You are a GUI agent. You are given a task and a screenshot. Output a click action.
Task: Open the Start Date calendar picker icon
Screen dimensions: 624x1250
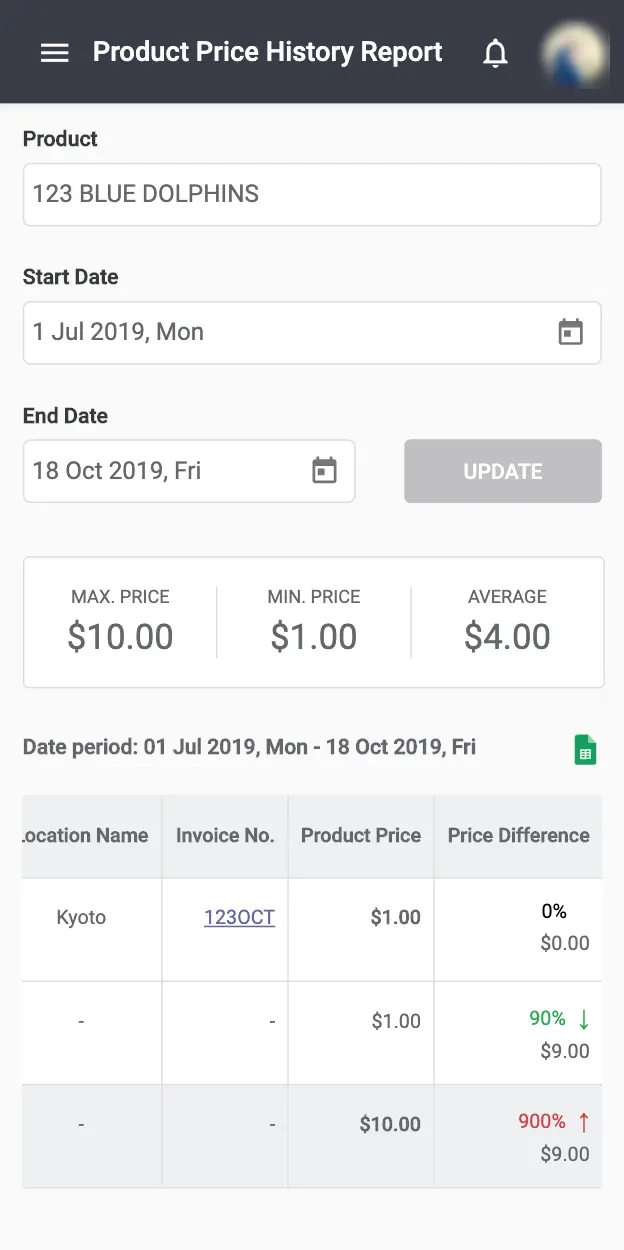point(570,332)
